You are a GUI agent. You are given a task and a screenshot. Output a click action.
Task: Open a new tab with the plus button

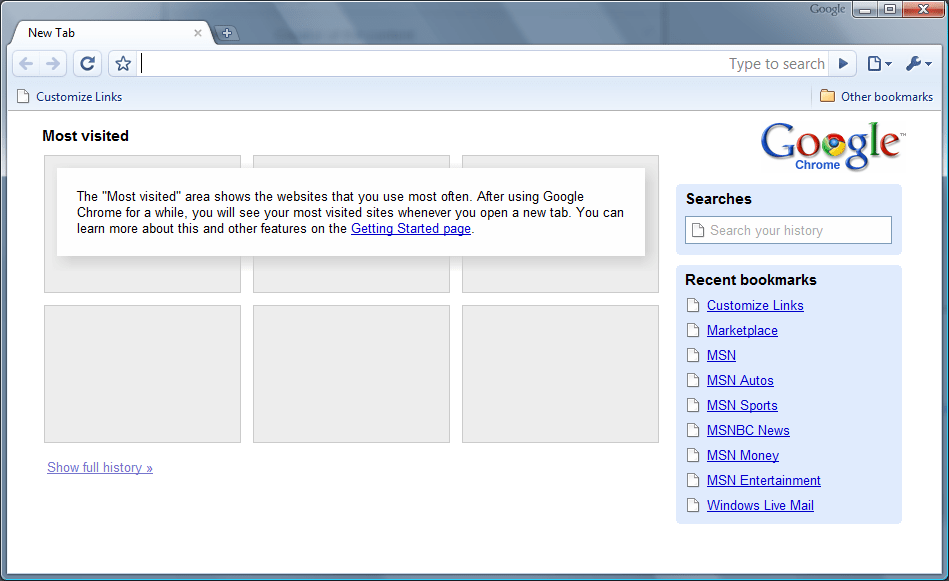coord(227,33)
